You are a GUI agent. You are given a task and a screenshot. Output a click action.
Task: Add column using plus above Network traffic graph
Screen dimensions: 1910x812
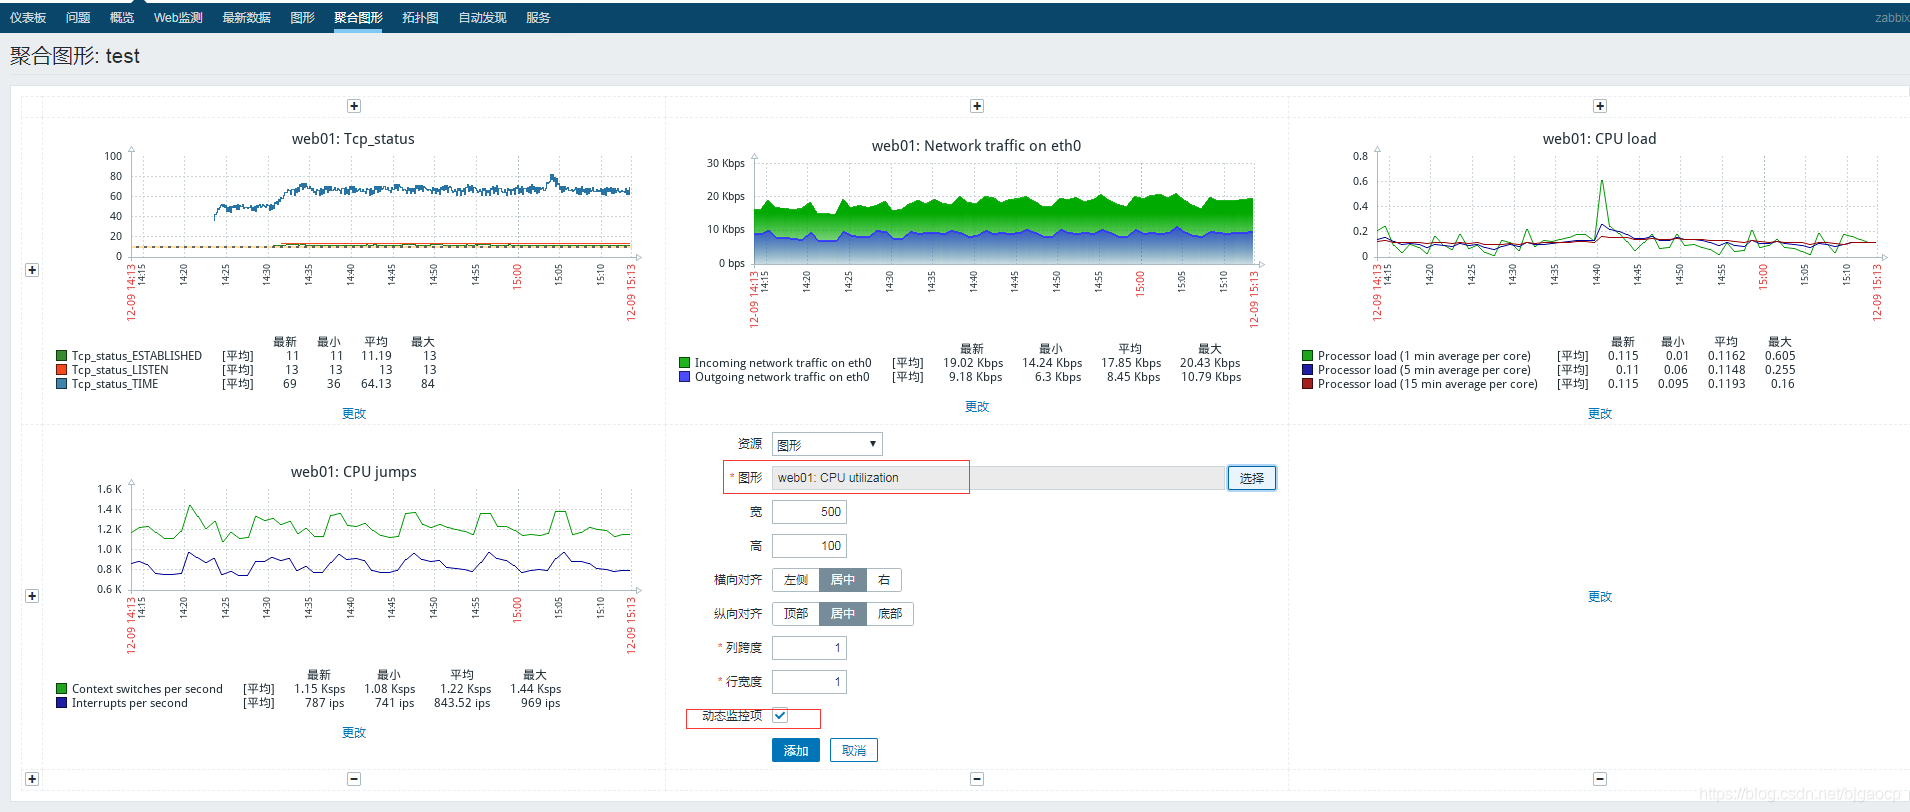[x=977, y=106]
